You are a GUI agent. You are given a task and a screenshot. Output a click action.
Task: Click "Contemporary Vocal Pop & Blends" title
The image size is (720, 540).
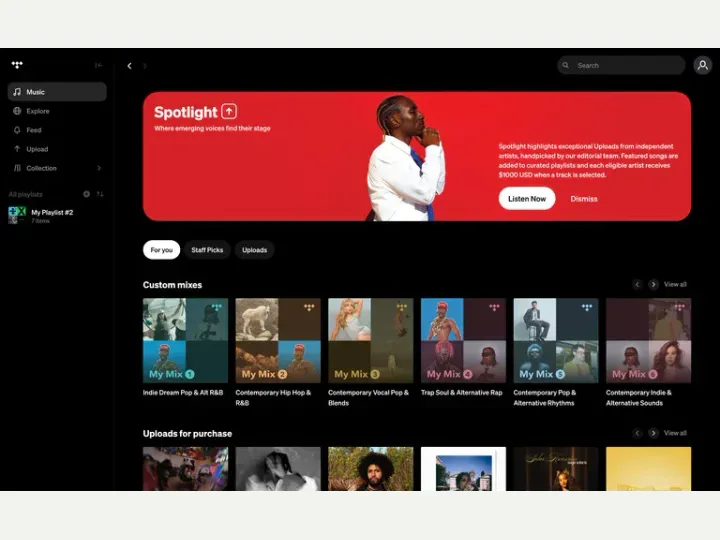368,398
